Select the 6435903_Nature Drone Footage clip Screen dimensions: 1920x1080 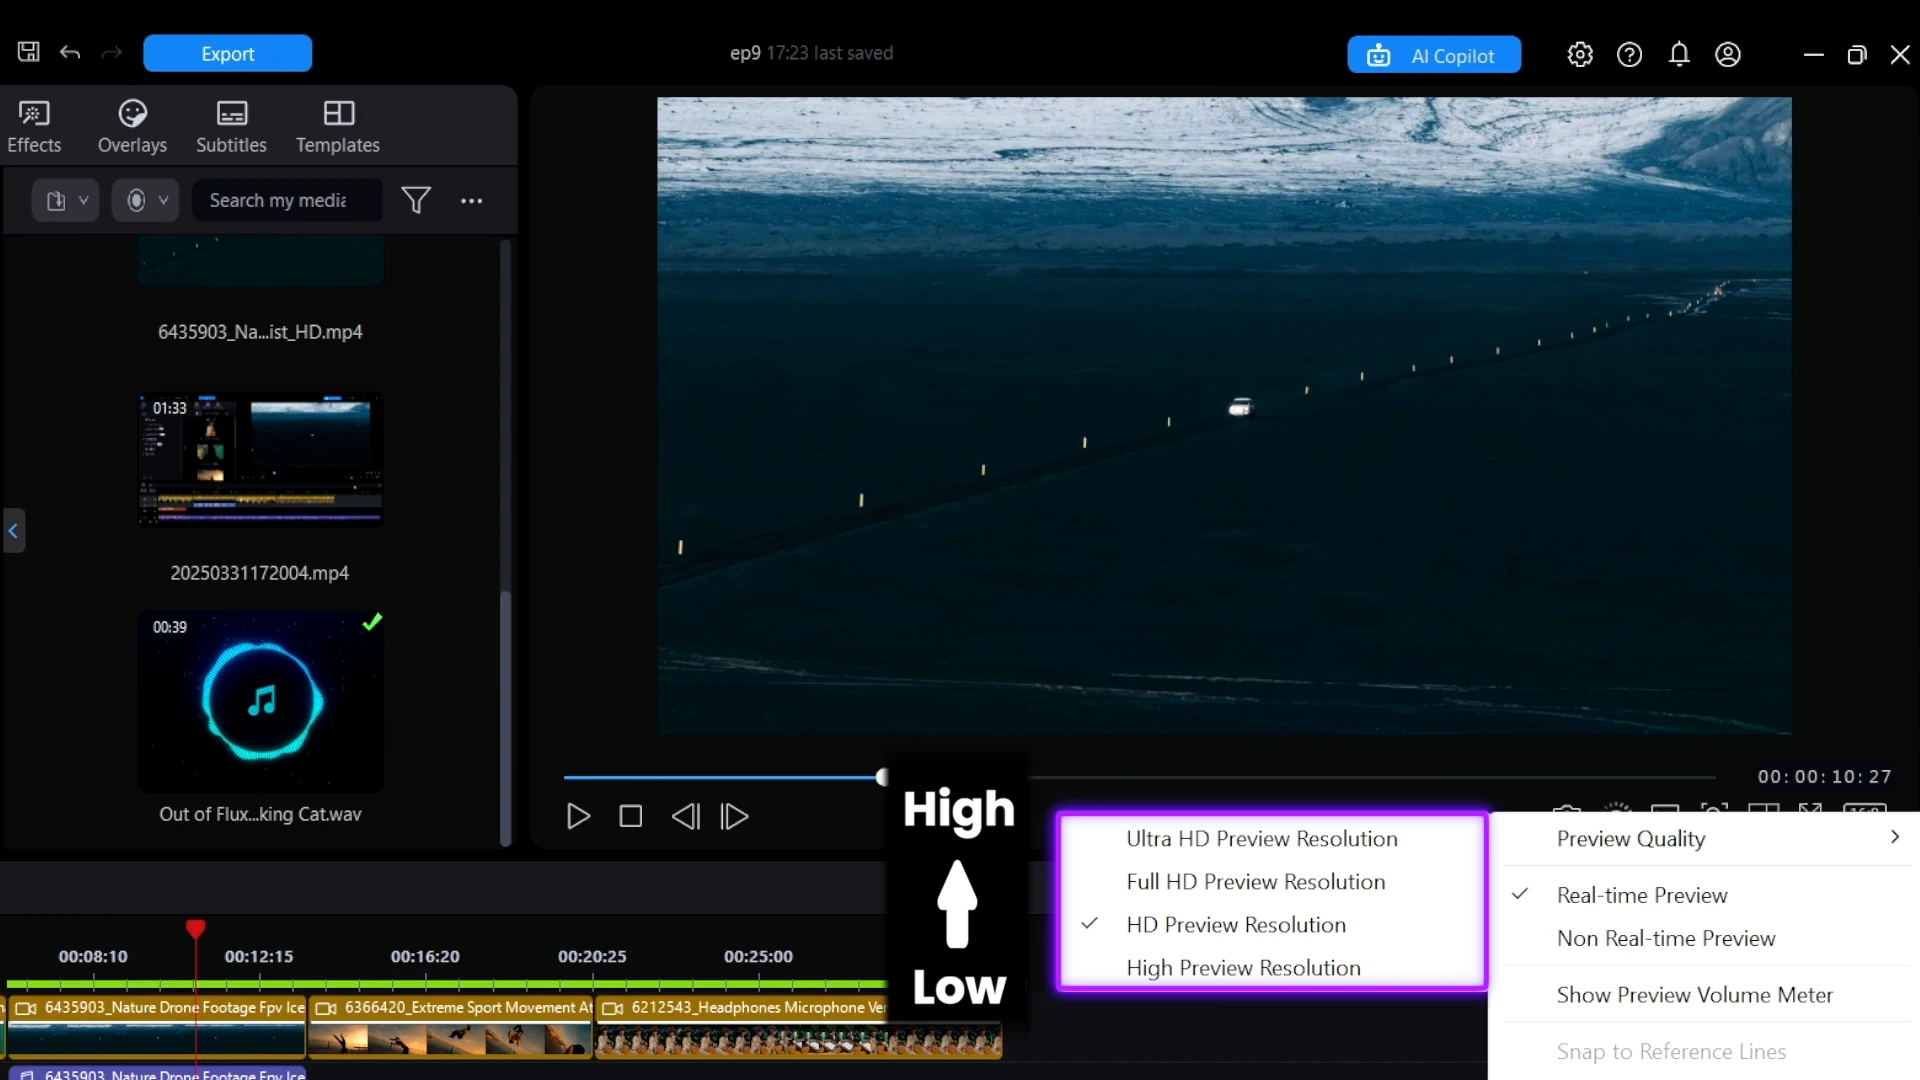coord(157,1027)
